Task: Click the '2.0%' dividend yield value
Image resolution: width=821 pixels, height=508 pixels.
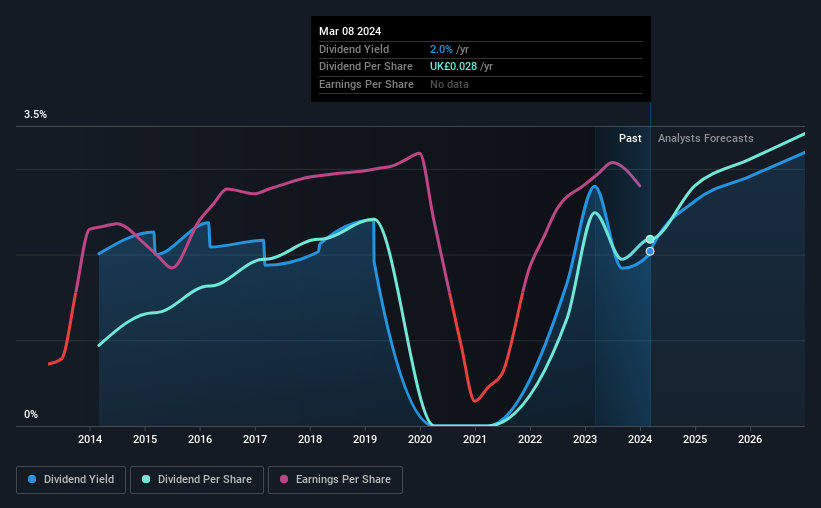Action: point(441,49)
